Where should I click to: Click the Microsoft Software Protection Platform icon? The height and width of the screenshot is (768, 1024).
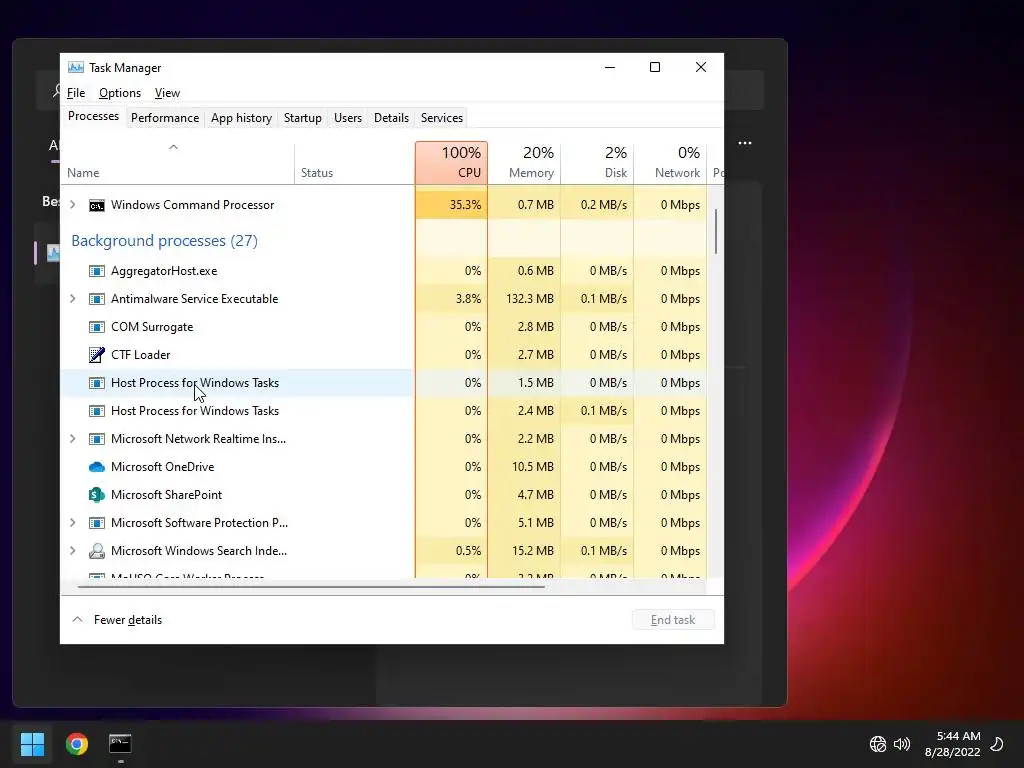pos(97,523)
